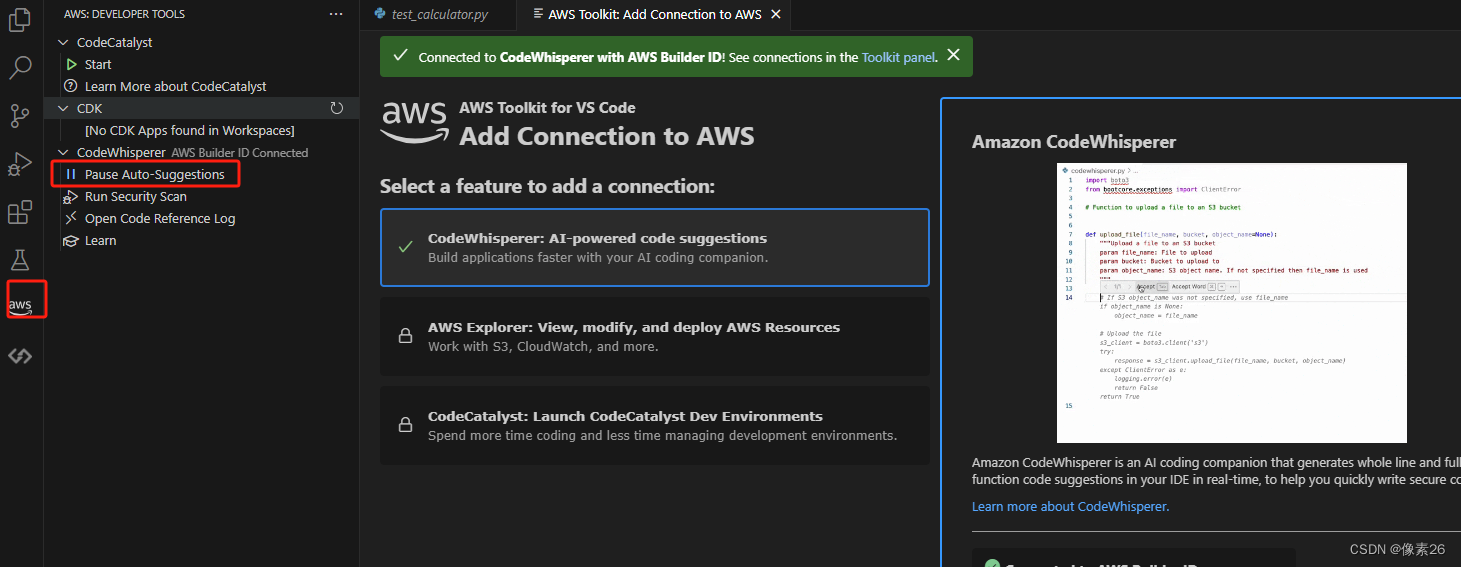The height and width of the screenshot is (567, 1461).
Task: Click 'AWS Builder ID Connected' status text
Action: 240,153
